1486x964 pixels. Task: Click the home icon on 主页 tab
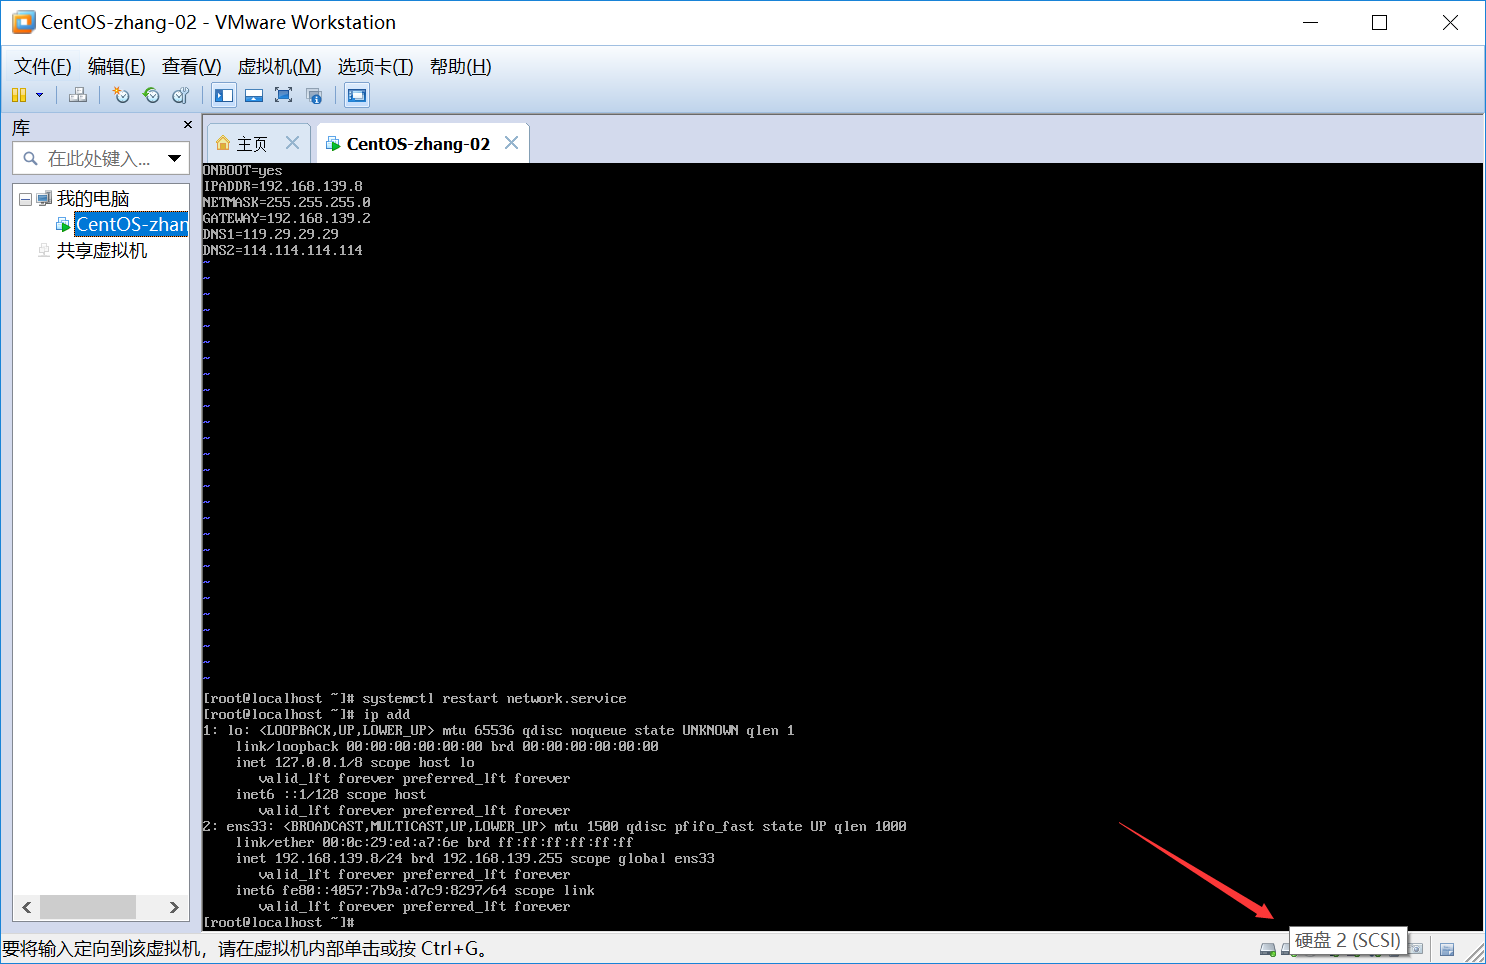[x=223, y=143]
